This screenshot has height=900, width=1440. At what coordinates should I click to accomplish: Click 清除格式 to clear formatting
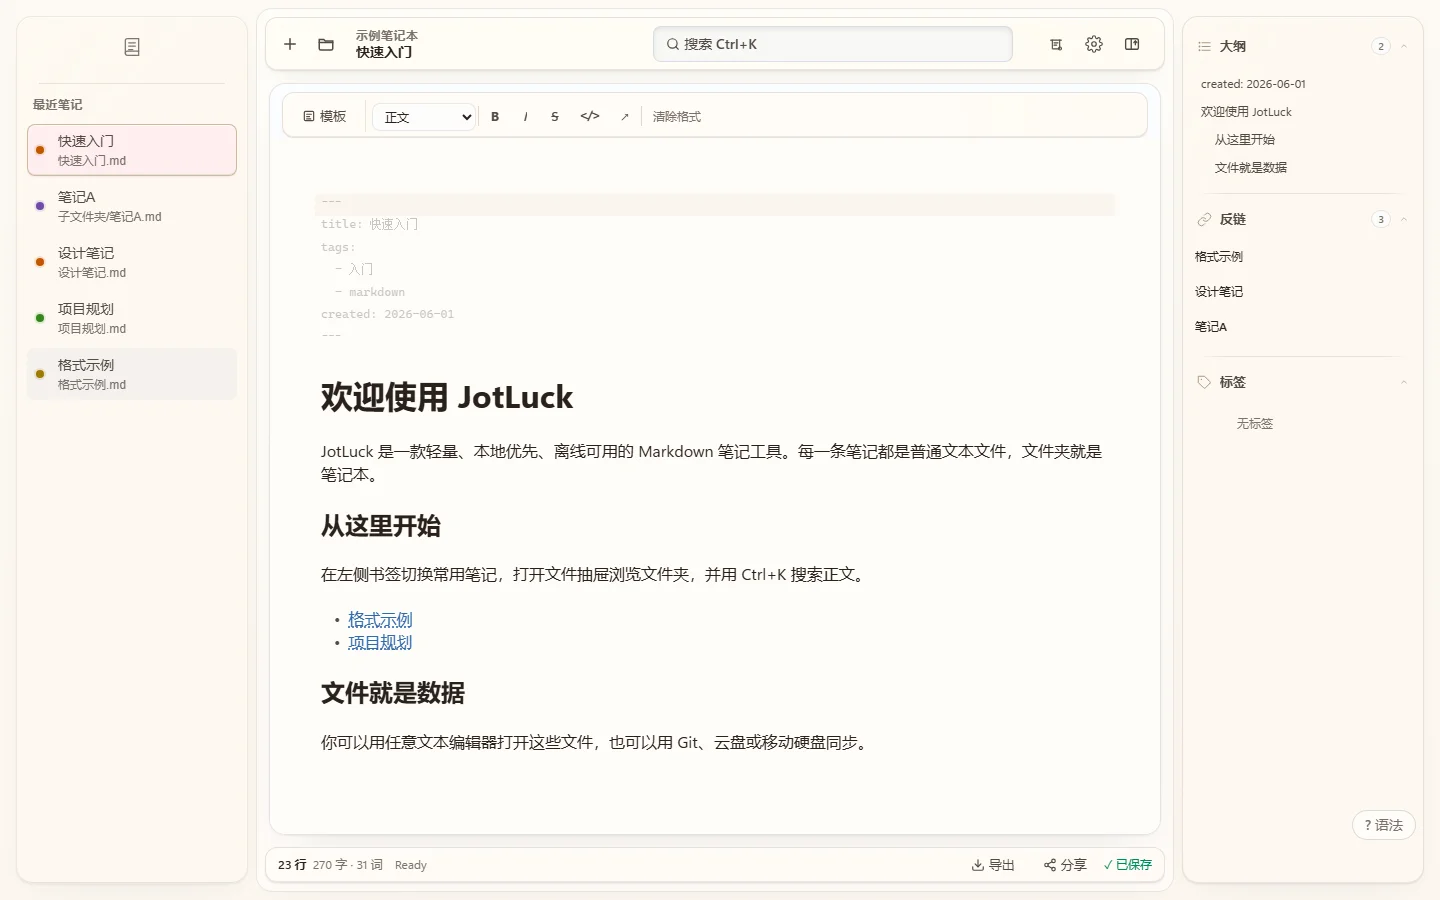point(677,117)
